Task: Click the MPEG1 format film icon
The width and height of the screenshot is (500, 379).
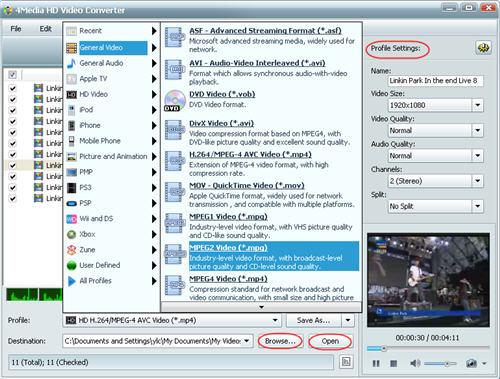Action: [x=175, y=223]
